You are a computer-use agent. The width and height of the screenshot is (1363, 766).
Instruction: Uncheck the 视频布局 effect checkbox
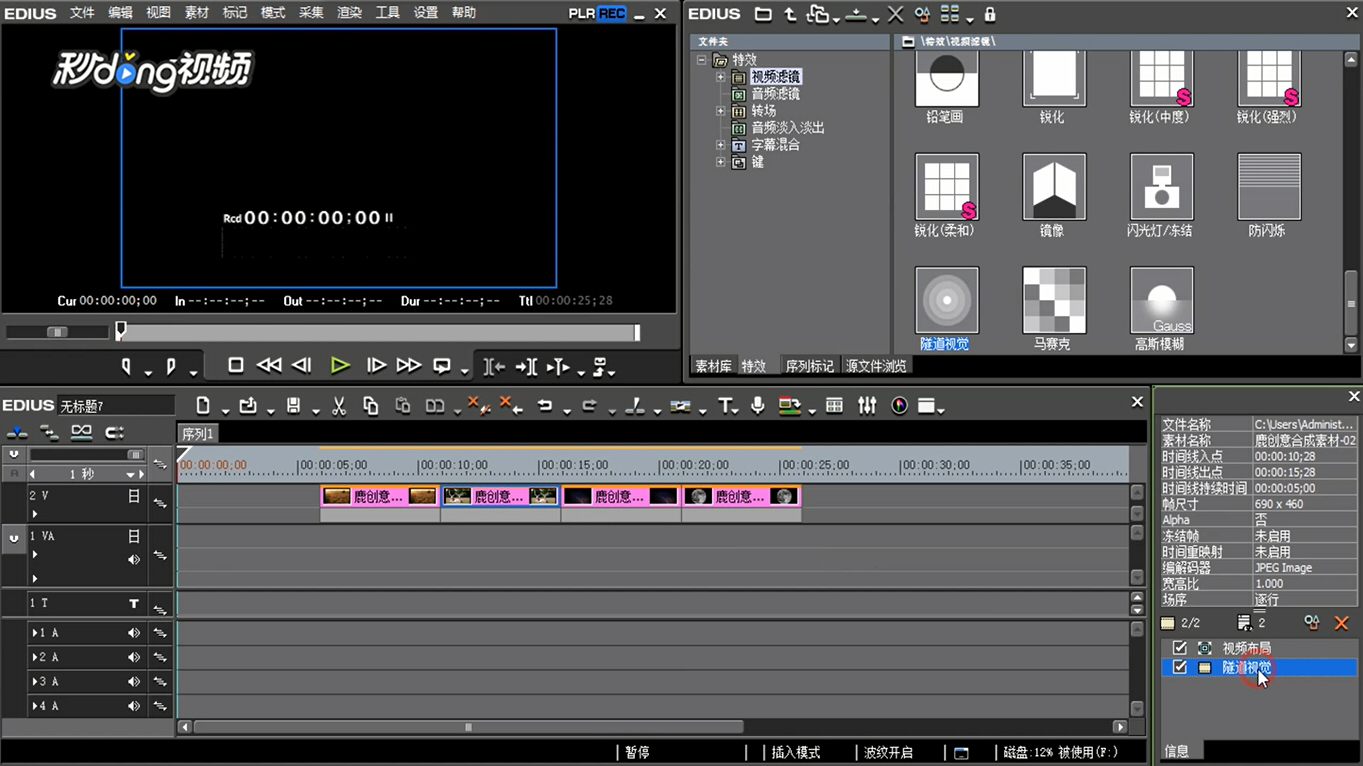pyautogui.click(x=1180, y=649)
